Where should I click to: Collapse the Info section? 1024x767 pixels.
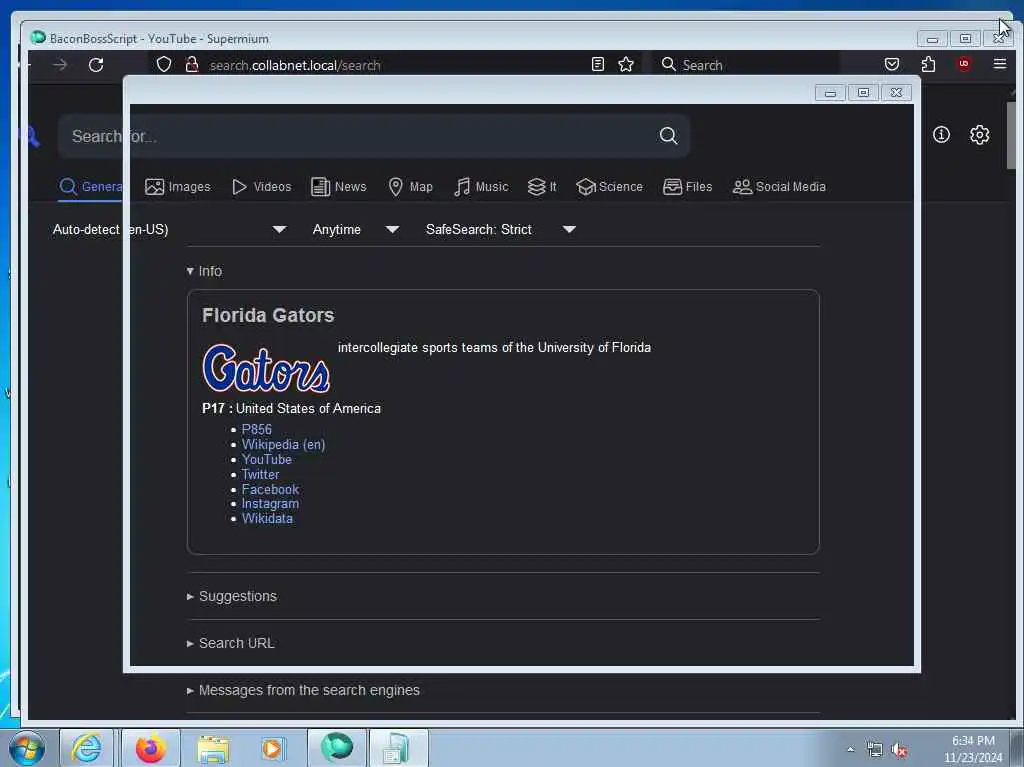204,271
